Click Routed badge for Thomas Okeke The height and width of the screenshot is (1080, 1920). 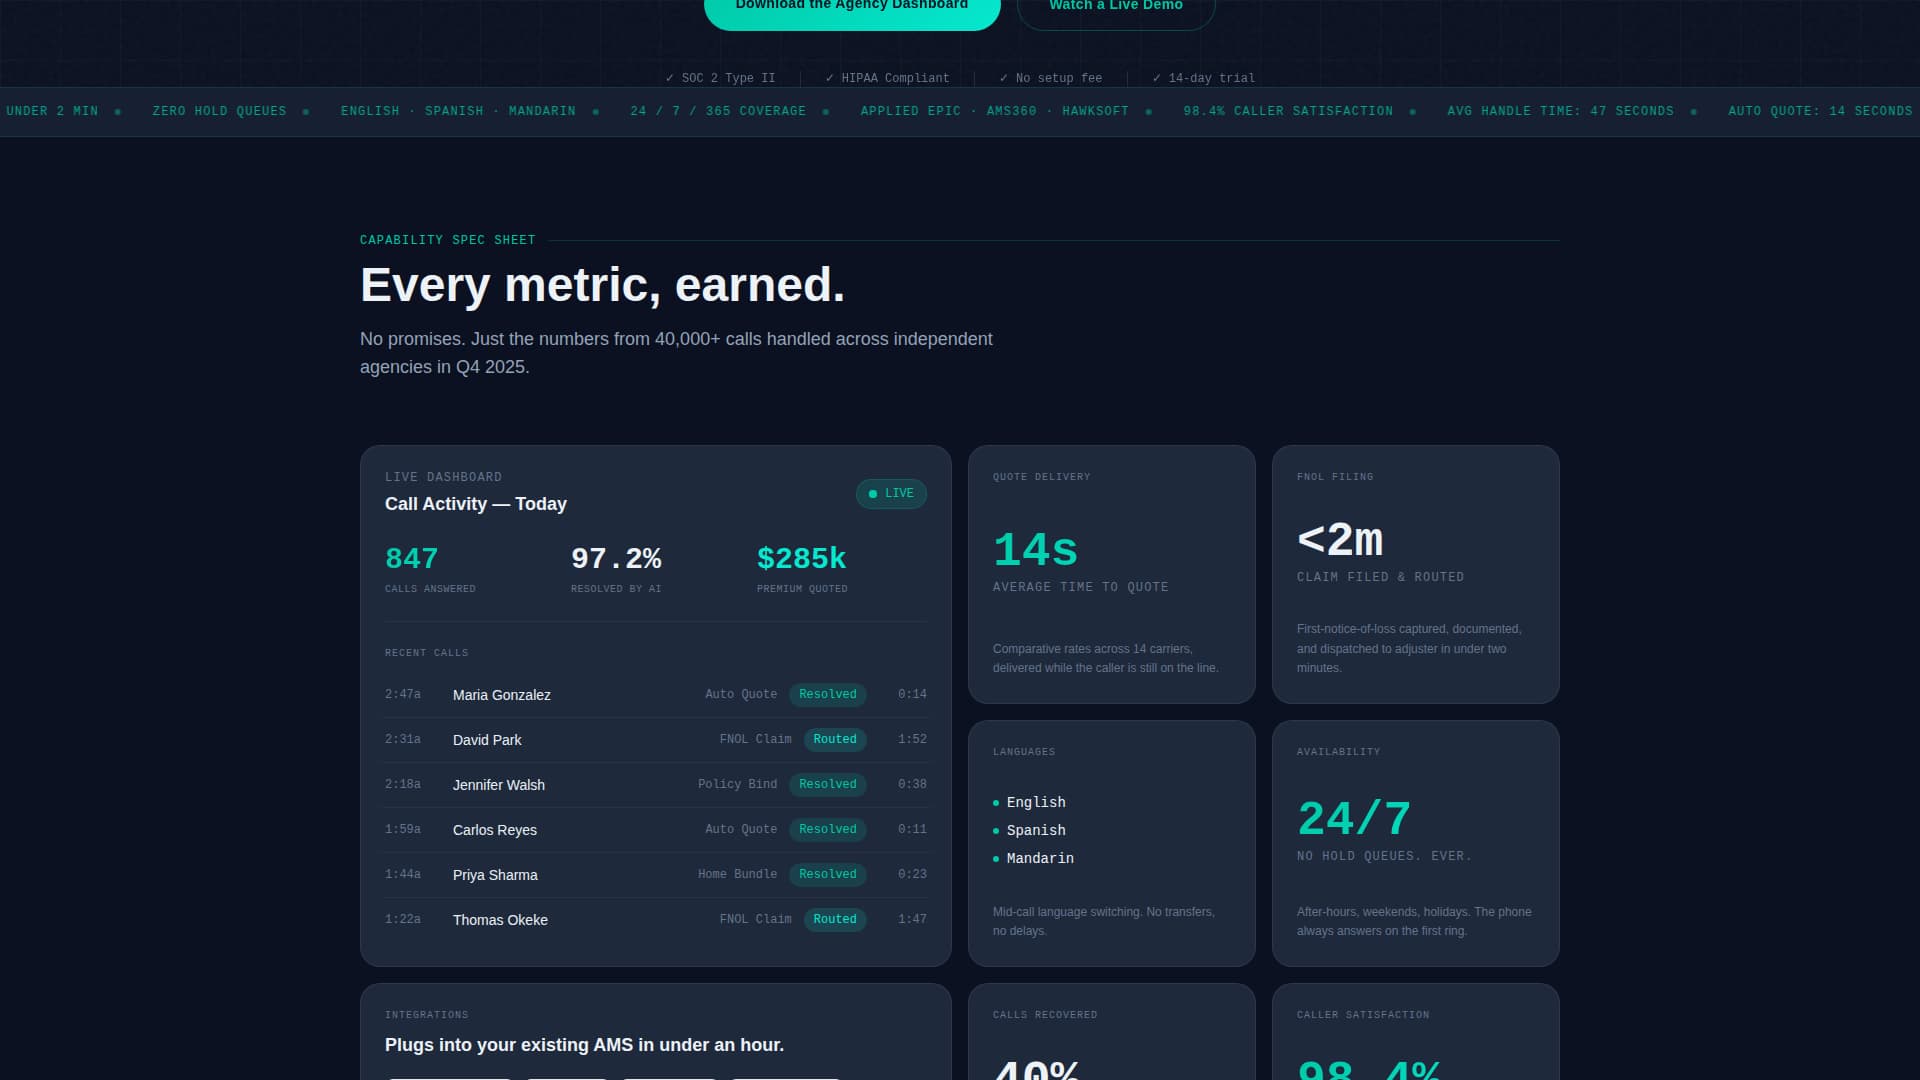coord(835,920)
